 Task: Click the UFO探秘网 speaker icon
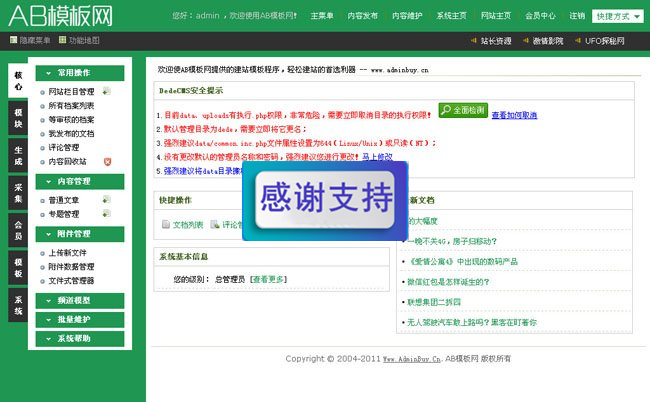tap(578, 41)
